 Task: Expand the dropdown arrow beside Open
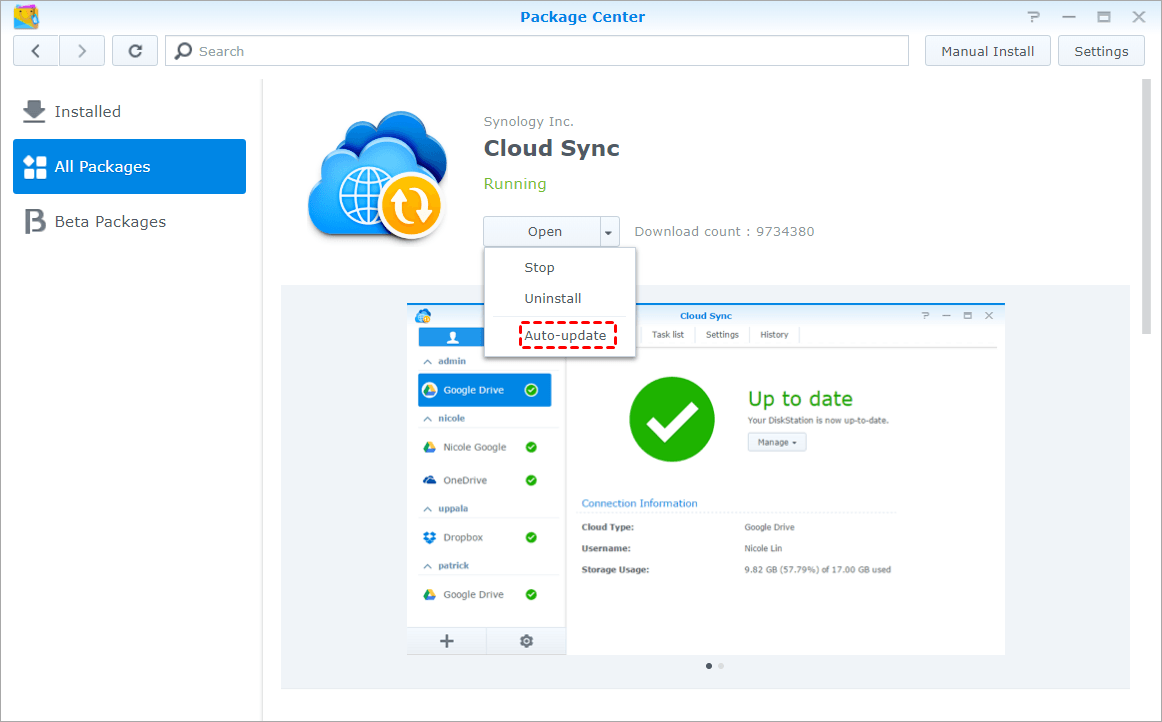click(x=608, y=232)
